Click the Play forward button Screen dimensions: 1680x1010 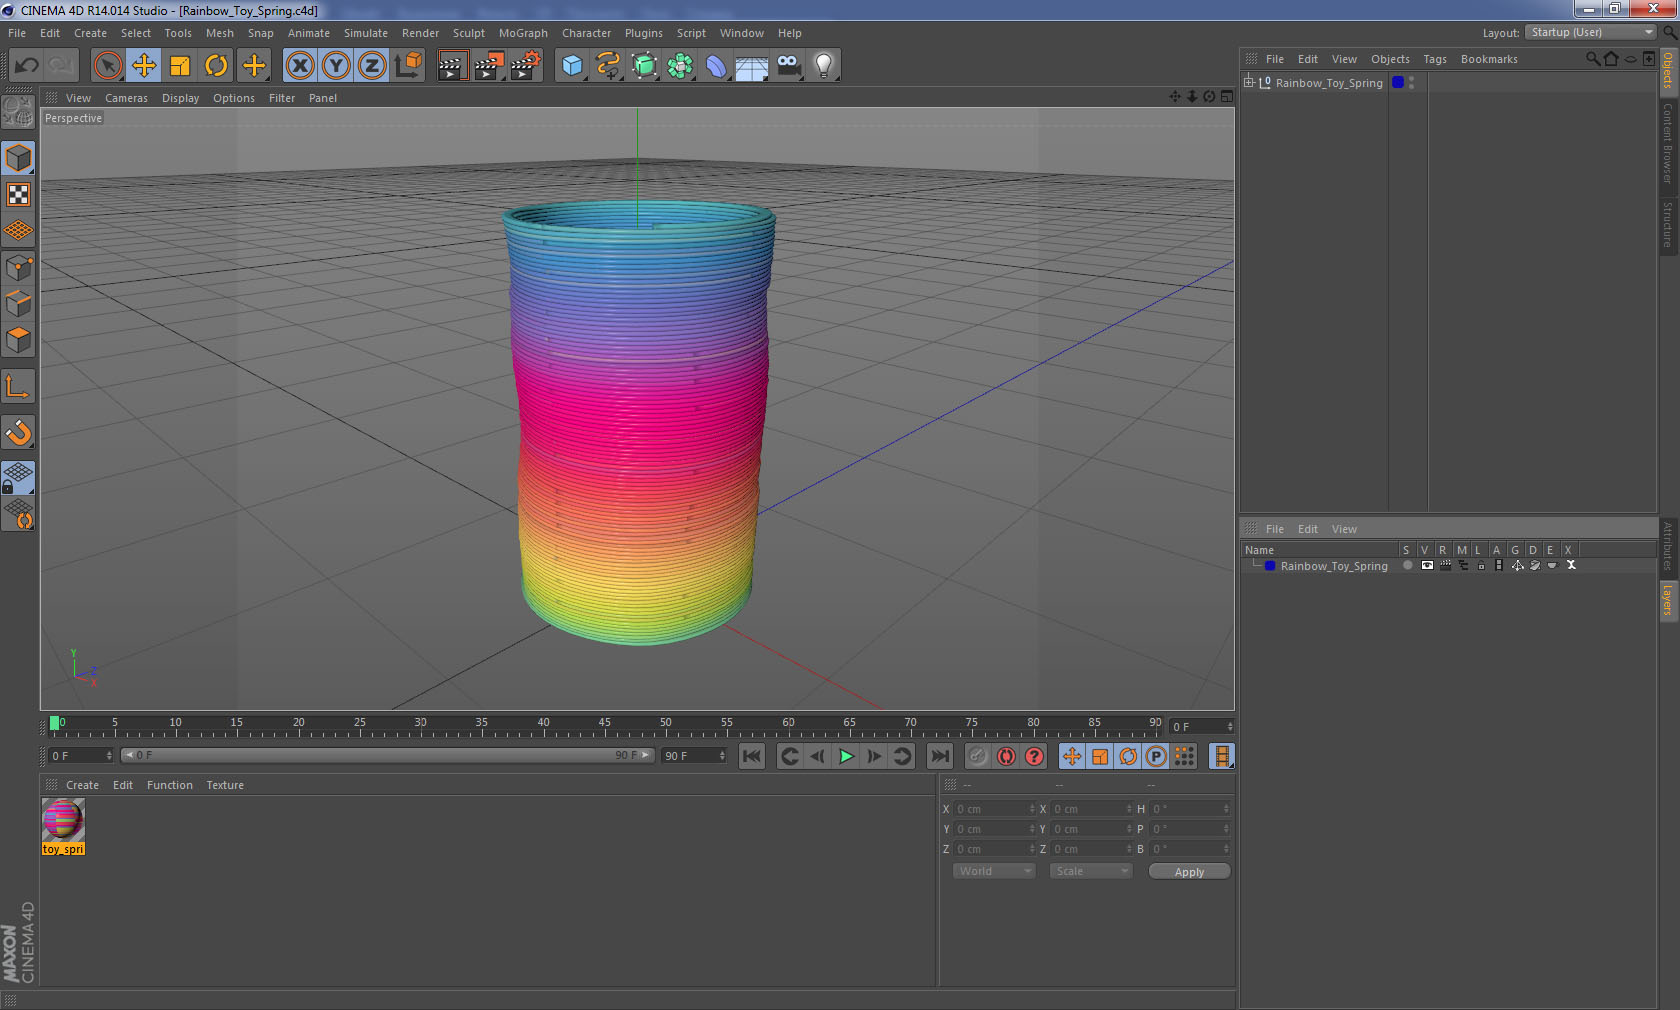[846, 756]
